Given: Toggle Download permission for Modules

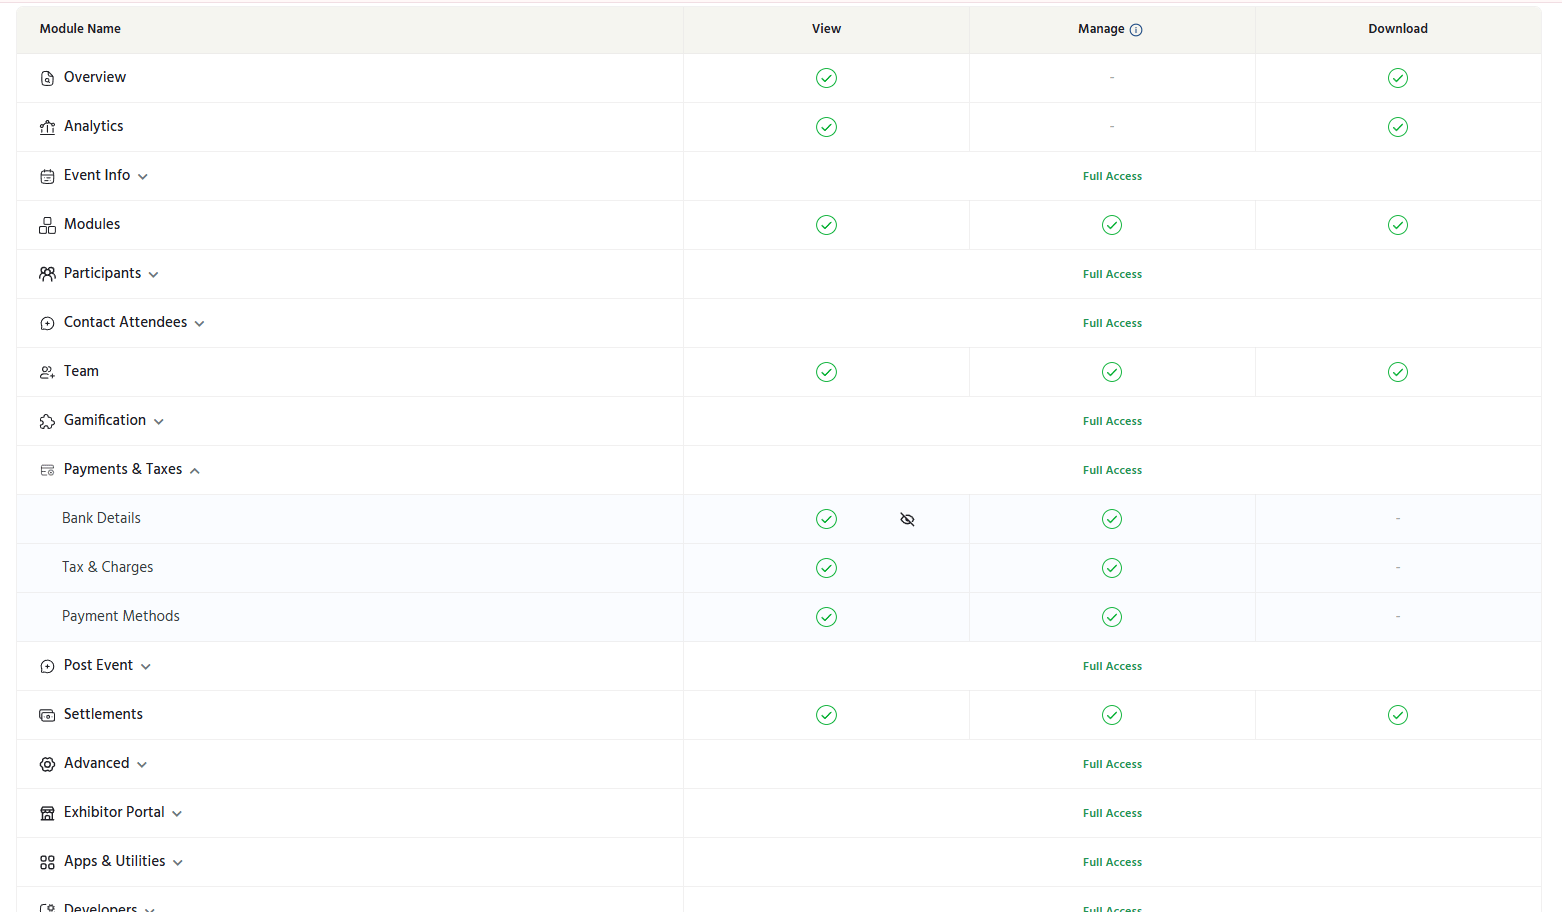Looking at the screenshot, I should tap(1398, 225).
